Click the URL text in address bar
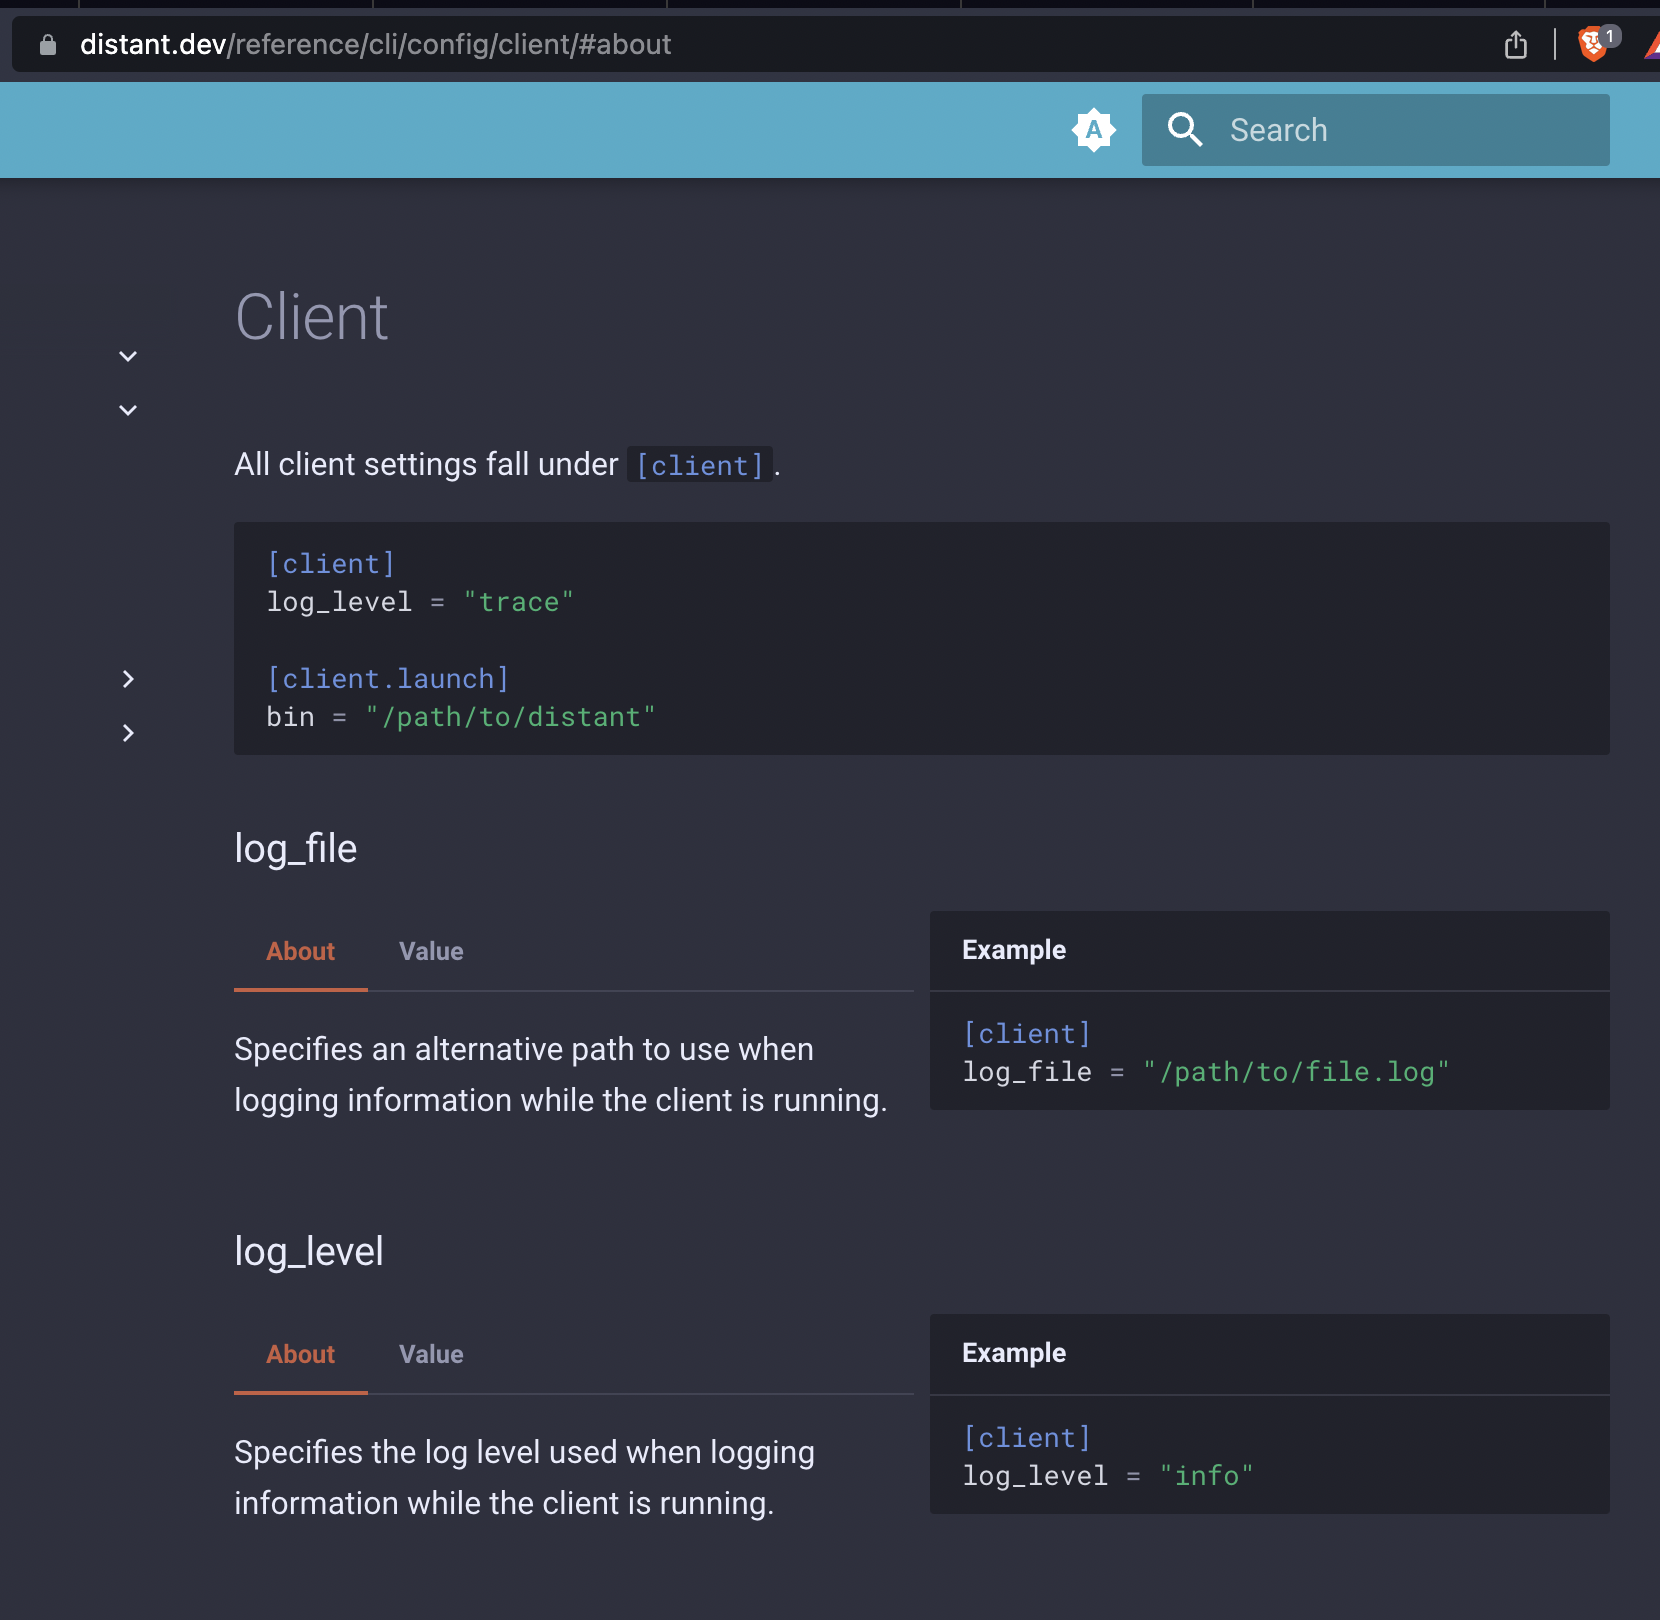Image resolution: width=1660 pixels, height=1620 pixels. 375,45
